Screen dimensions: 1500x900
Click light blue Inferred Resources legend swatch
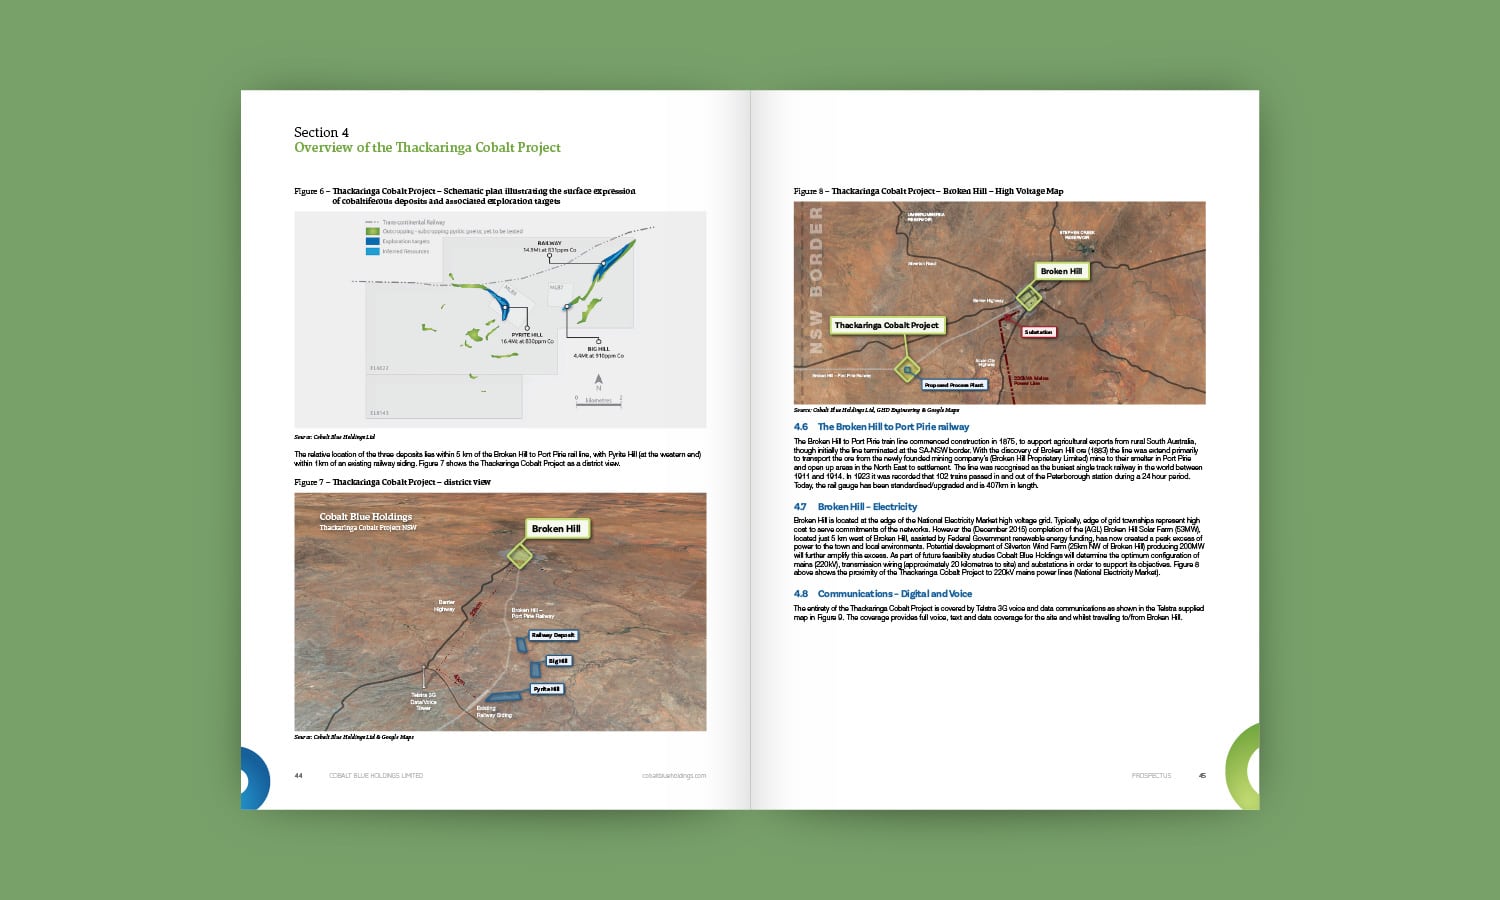[373, 252]
